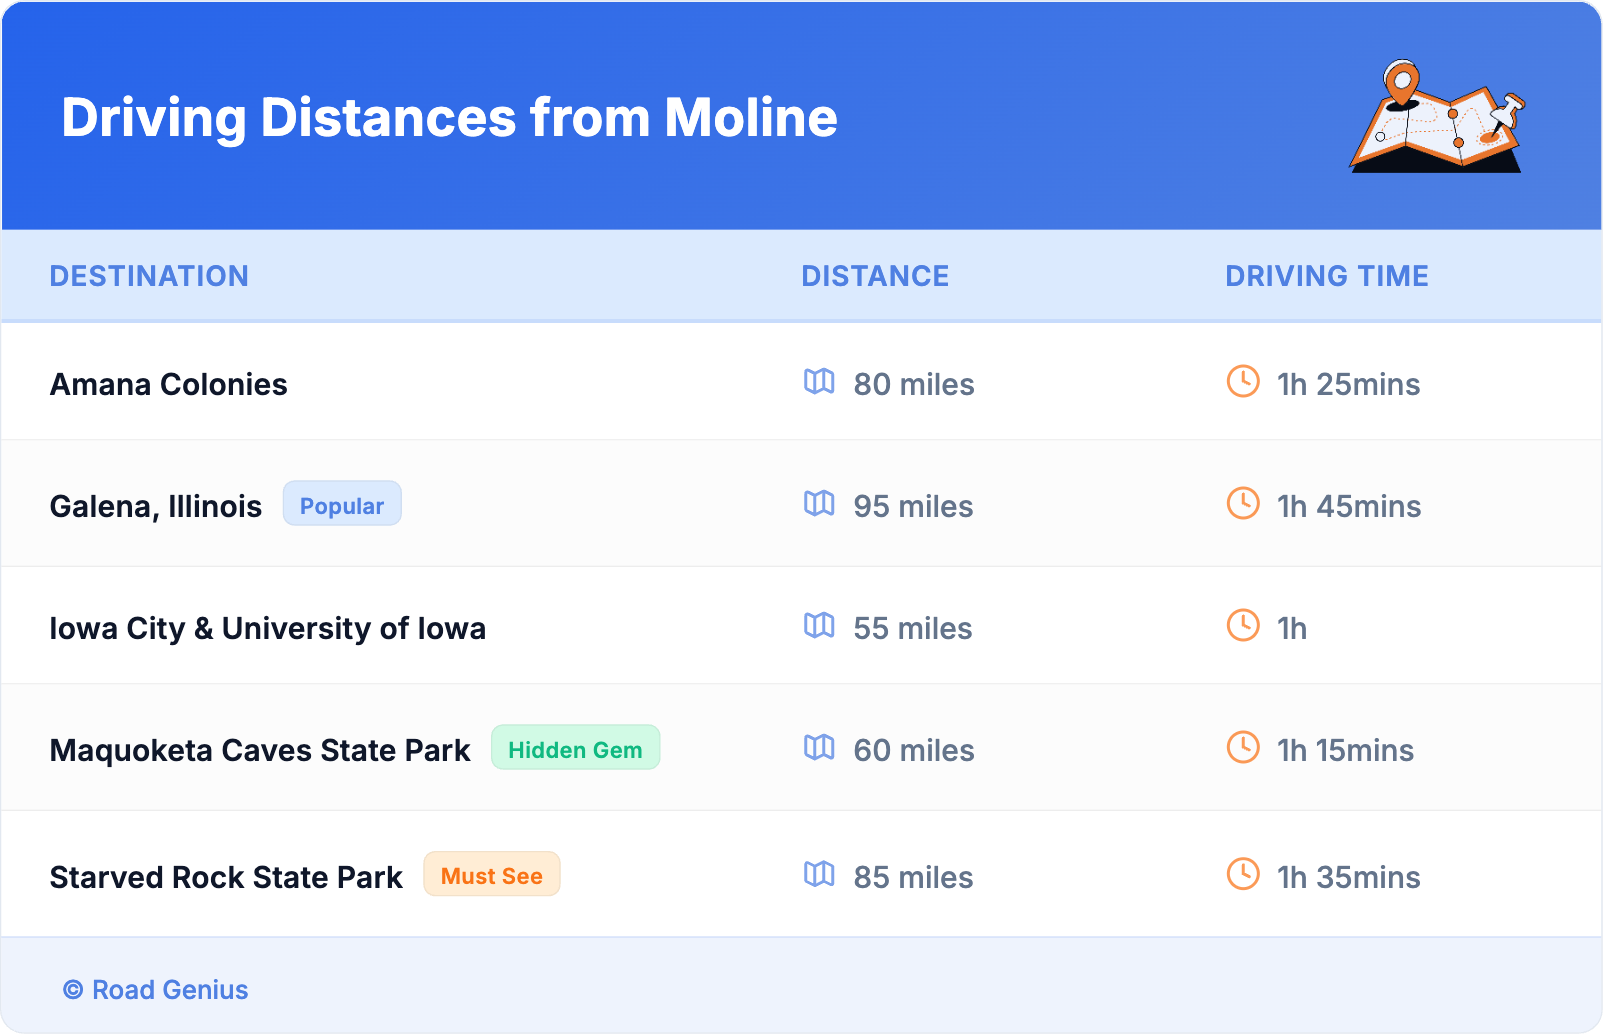This screenshot has width=1604, height=1034.
Task: Click the clock icon beside 1h 35mins
Action: click(x=1243, y=875)
